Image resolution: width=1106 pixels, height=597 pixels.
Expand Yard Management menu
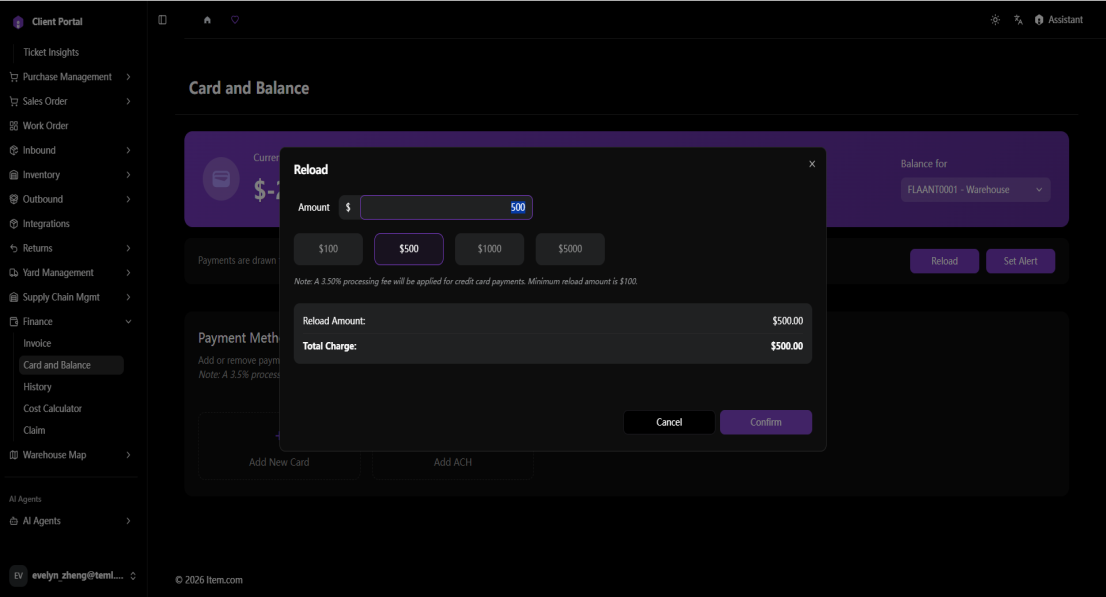(x=71, y=272)
